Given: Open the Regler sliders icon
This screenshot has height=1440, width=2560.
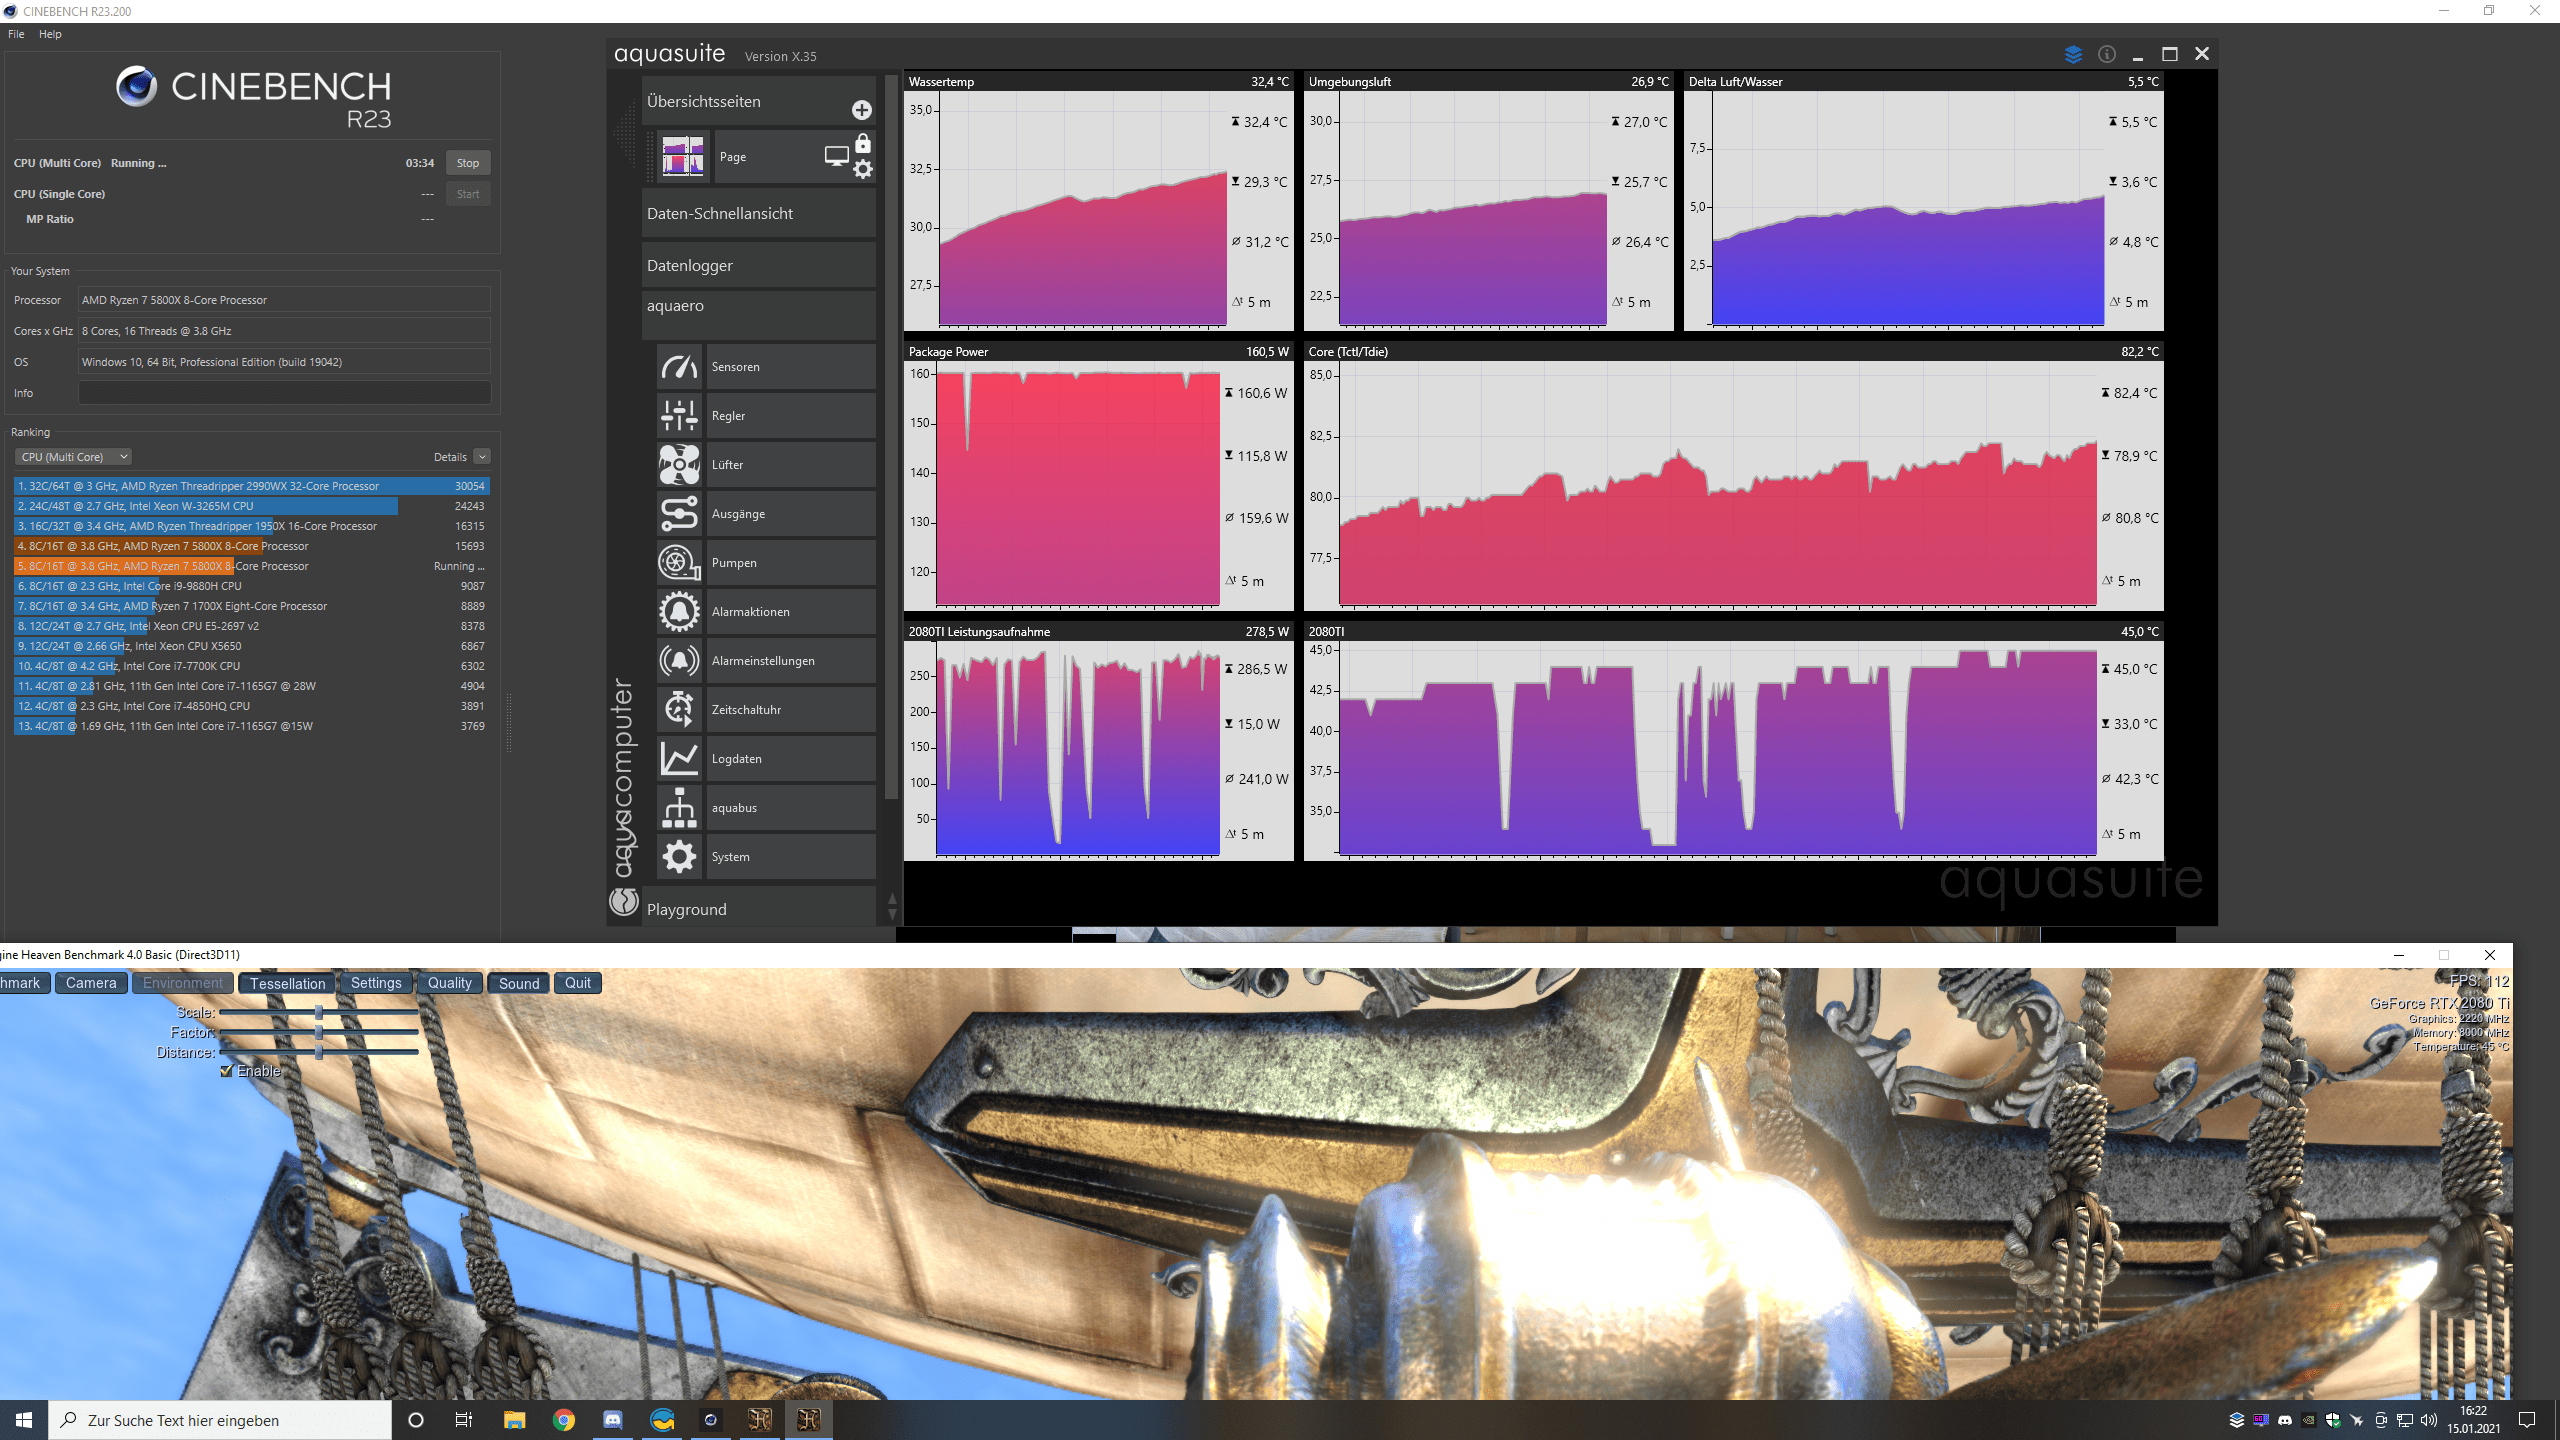Looking at the screenshot, I should (679, 416).
